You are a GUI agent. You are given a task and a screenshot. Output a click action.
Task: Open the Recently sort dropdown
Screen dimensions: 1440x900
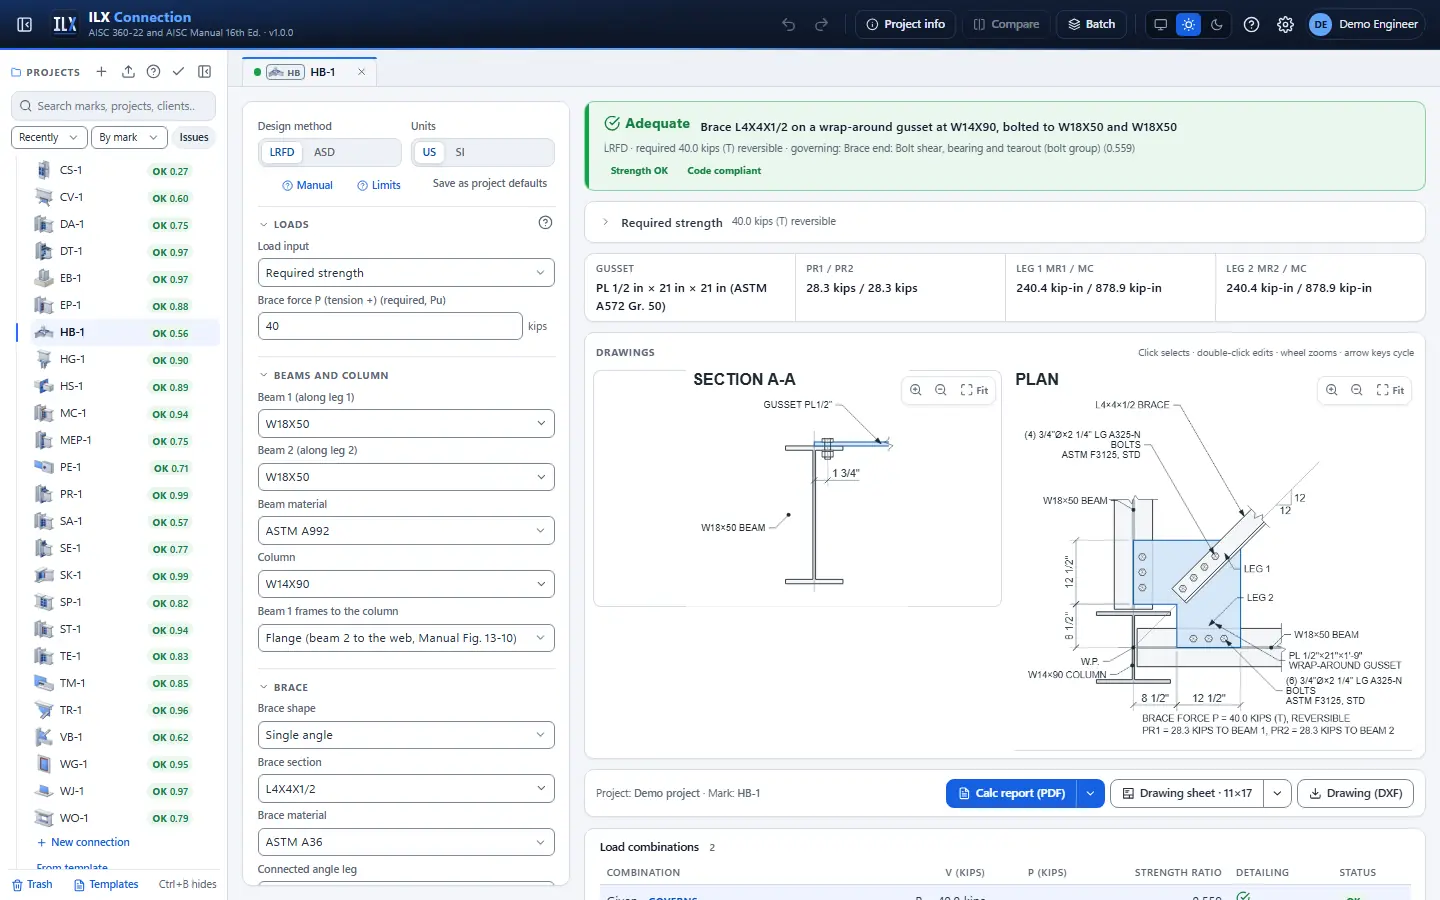48,137
